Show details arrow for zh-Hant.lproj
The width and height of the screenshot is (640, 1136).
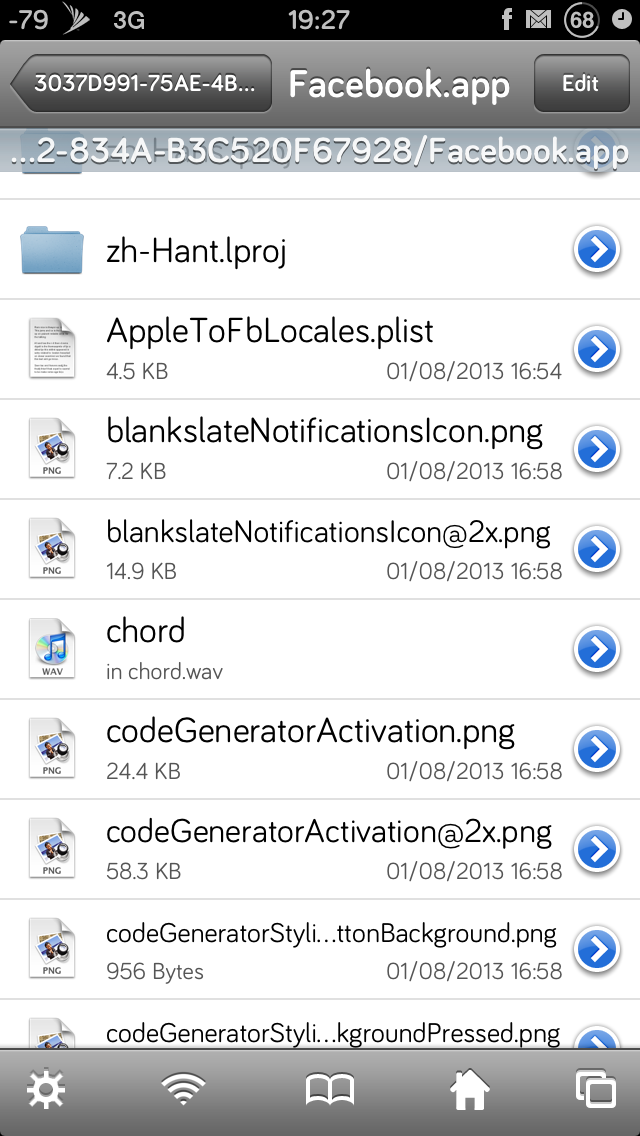pos(597,249)
